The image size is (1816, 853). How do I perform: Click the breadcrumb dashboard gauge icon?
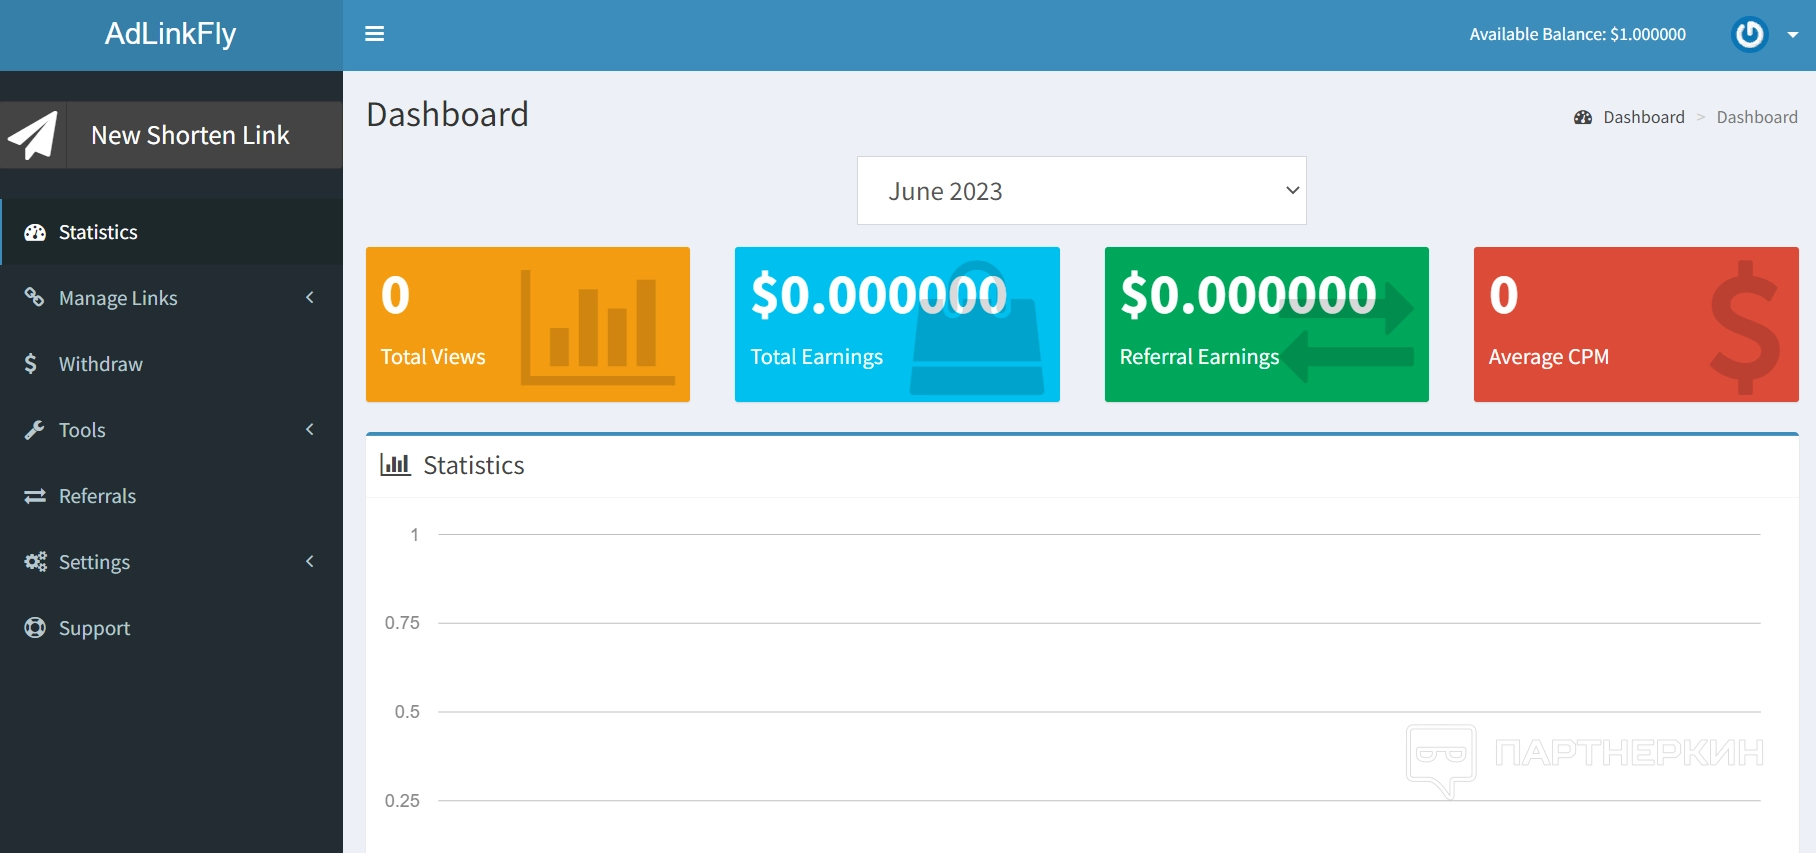click(1583, 117)
